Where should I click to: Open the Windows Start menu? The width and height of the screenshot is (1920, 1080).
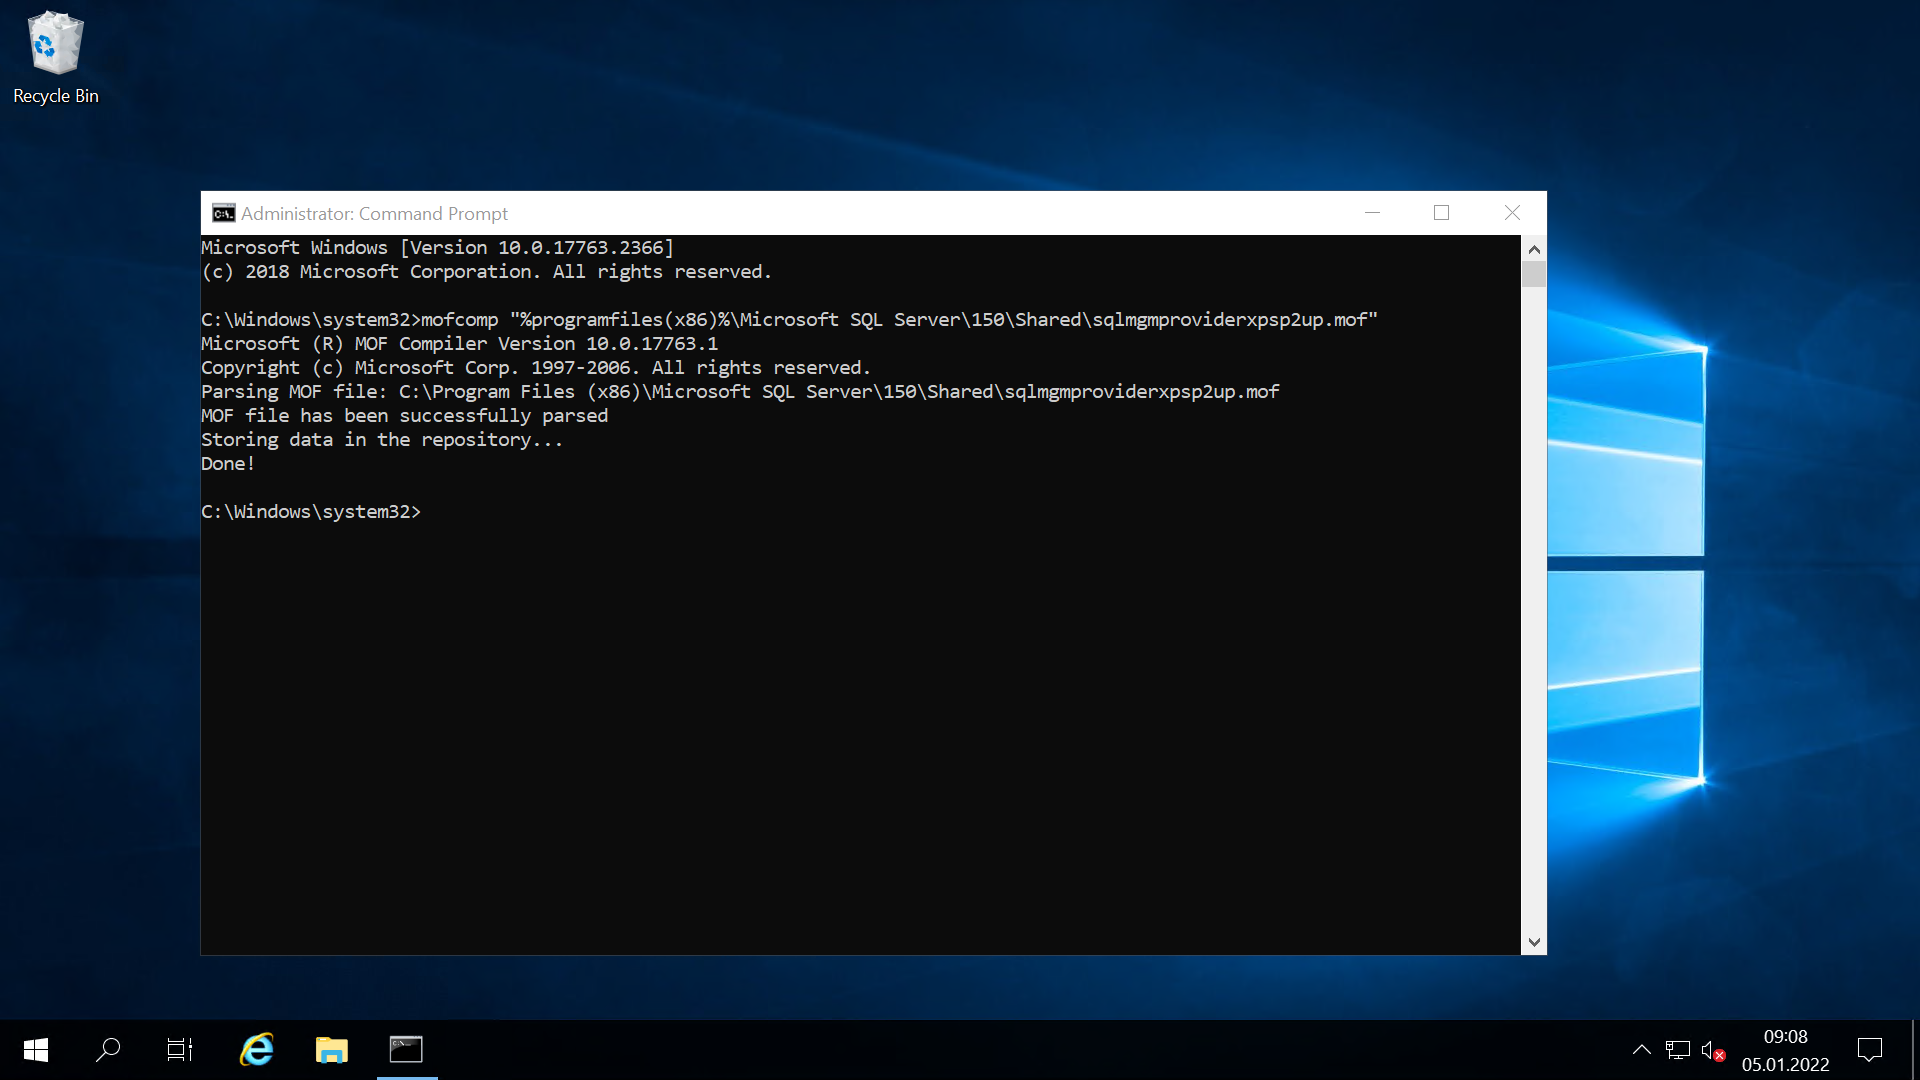[36, 1049]
